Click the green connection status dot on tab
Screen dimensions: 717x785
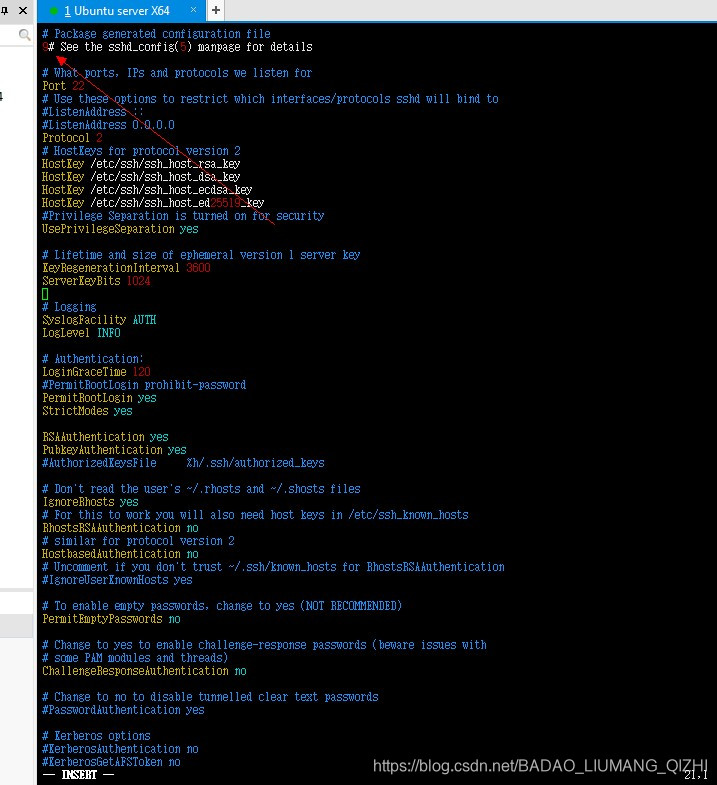[x=54, y=11]
